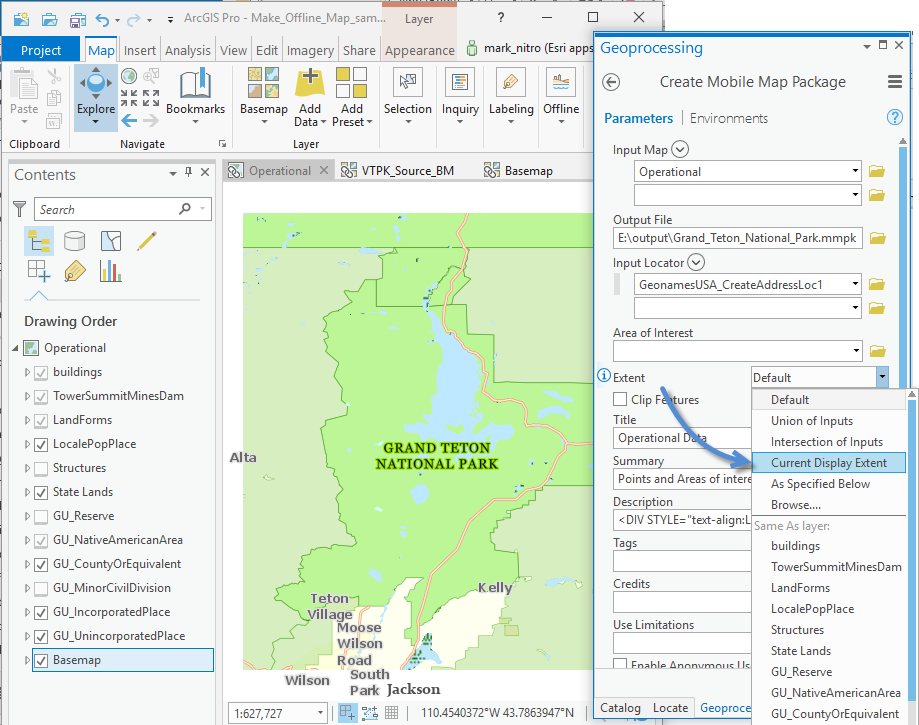919x725 pixels.
Task: Open the Operational input map dropdown
Action: (x=855, y=171)
